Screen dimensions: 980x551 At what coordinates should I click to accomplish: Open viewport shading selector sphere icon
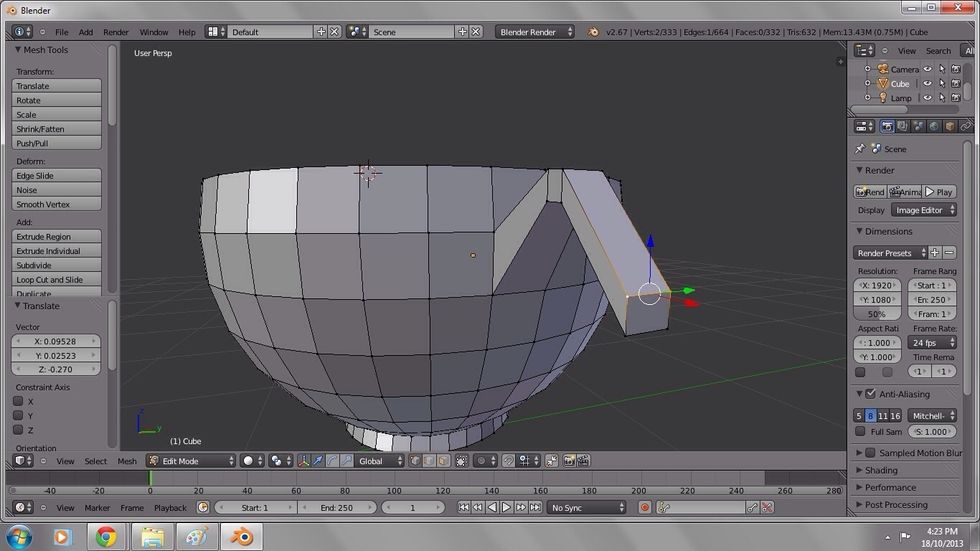click(x=252, y=461)
